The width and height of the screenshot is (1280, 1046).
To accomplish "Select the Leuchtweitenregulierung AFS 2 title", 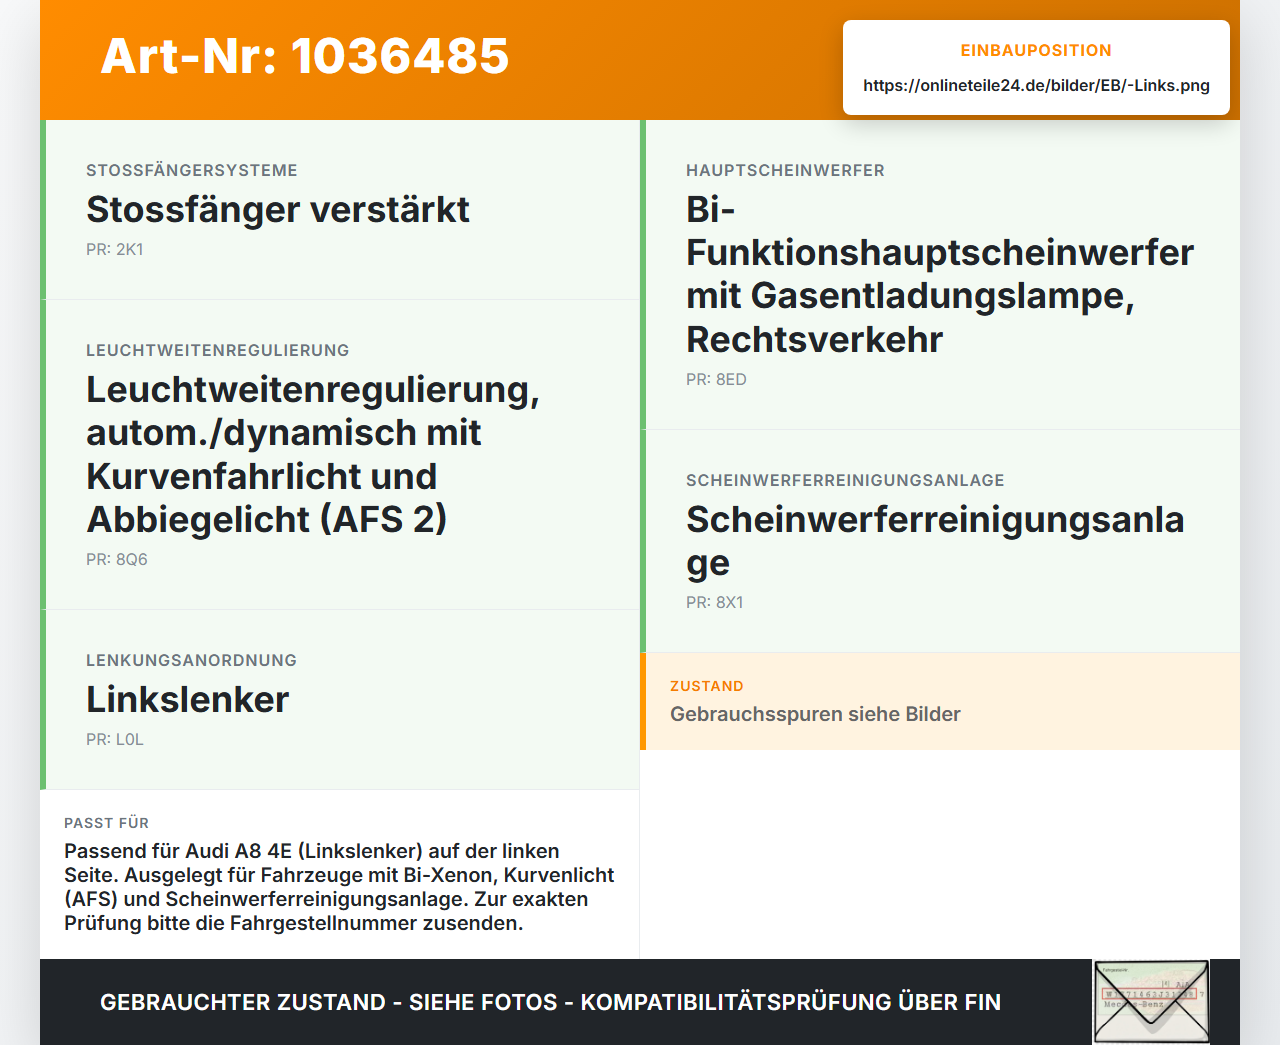I will (312, 455).
